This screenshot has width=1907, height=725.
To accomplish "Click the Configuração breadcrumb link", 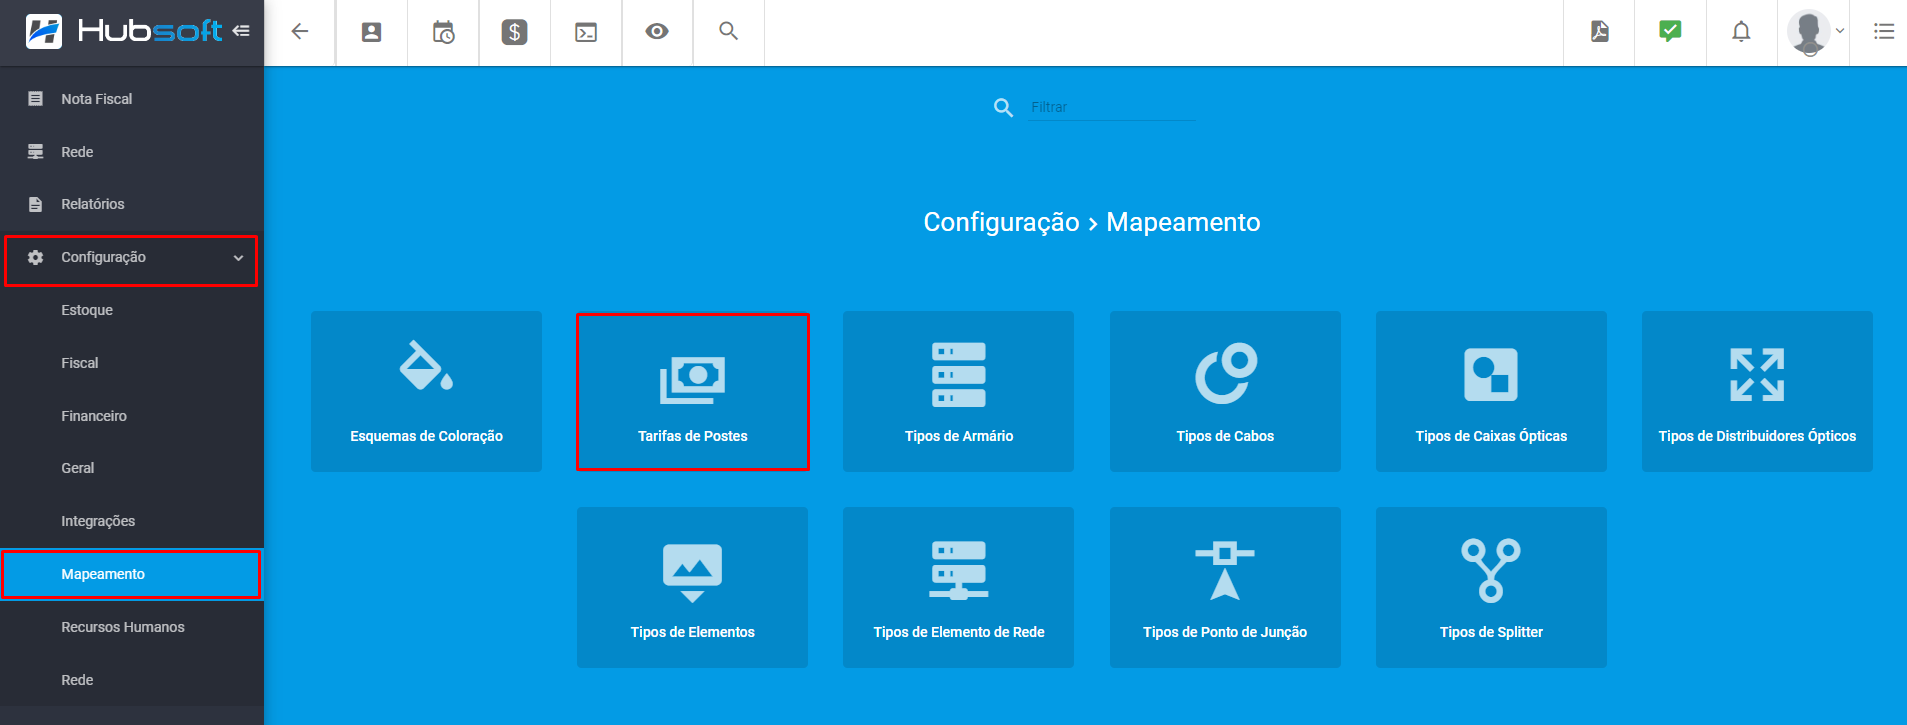I will (x=1001, y=222).
